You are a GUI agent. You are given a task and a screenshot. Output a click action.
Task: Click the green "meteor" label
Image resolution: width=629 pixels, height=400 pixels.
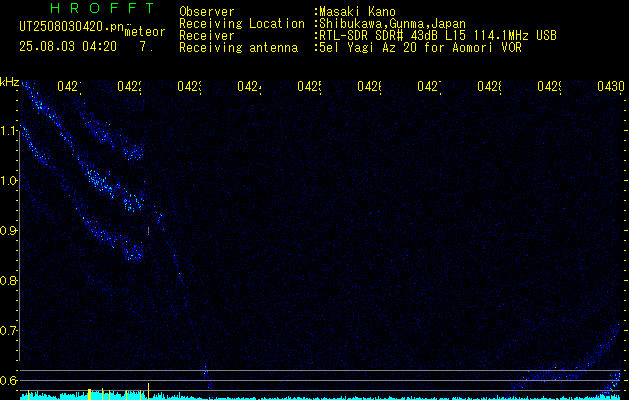click(145, 32)
